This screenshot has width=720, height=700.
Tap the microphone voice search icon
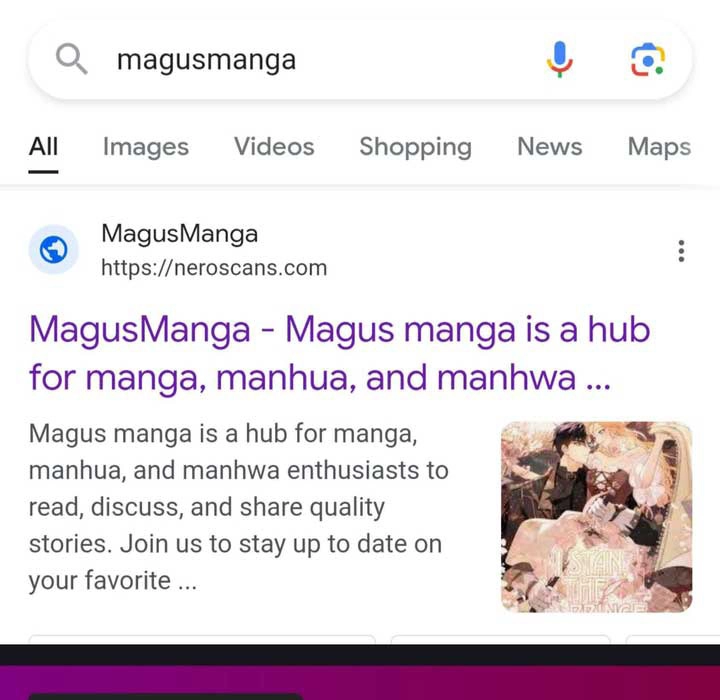point(559,59)
